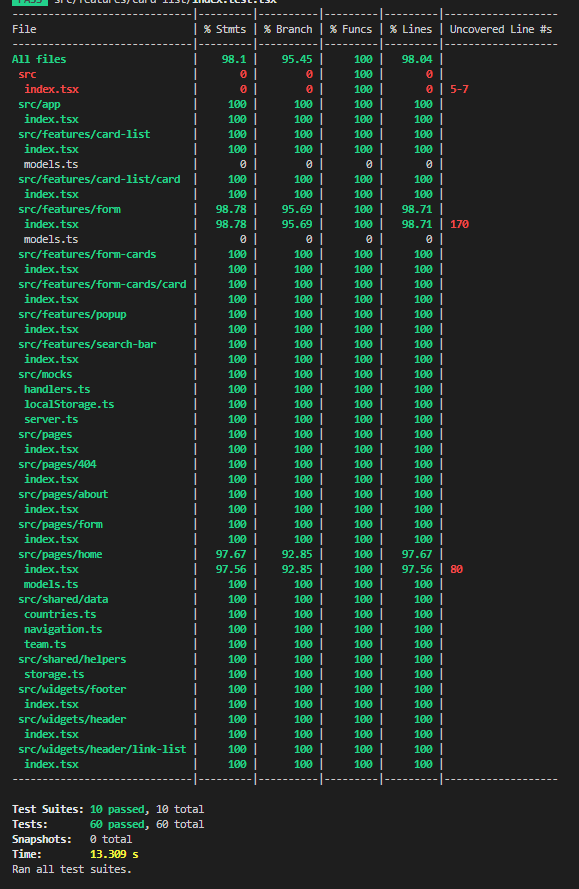Screen dimensions: 579x889
Task: Select the 'src/pages/about' directory label
Action: pos(63,494)
